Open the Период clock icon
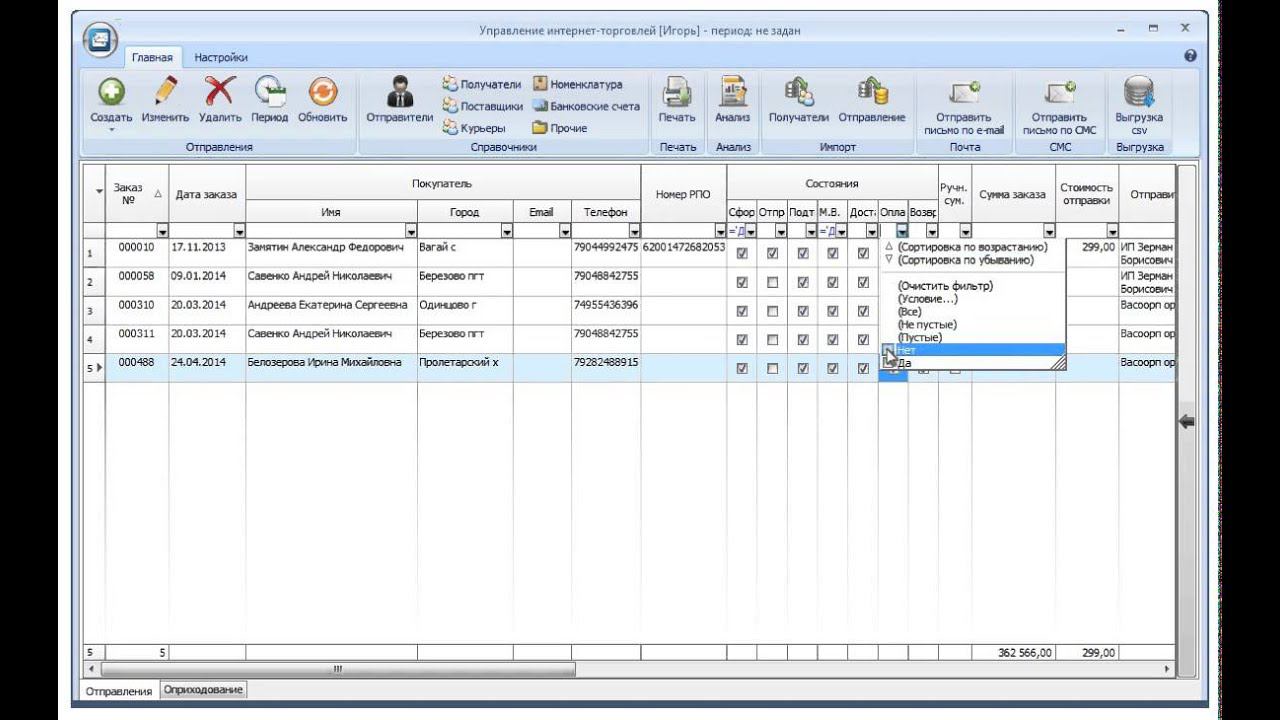 [x=270, y=93]
